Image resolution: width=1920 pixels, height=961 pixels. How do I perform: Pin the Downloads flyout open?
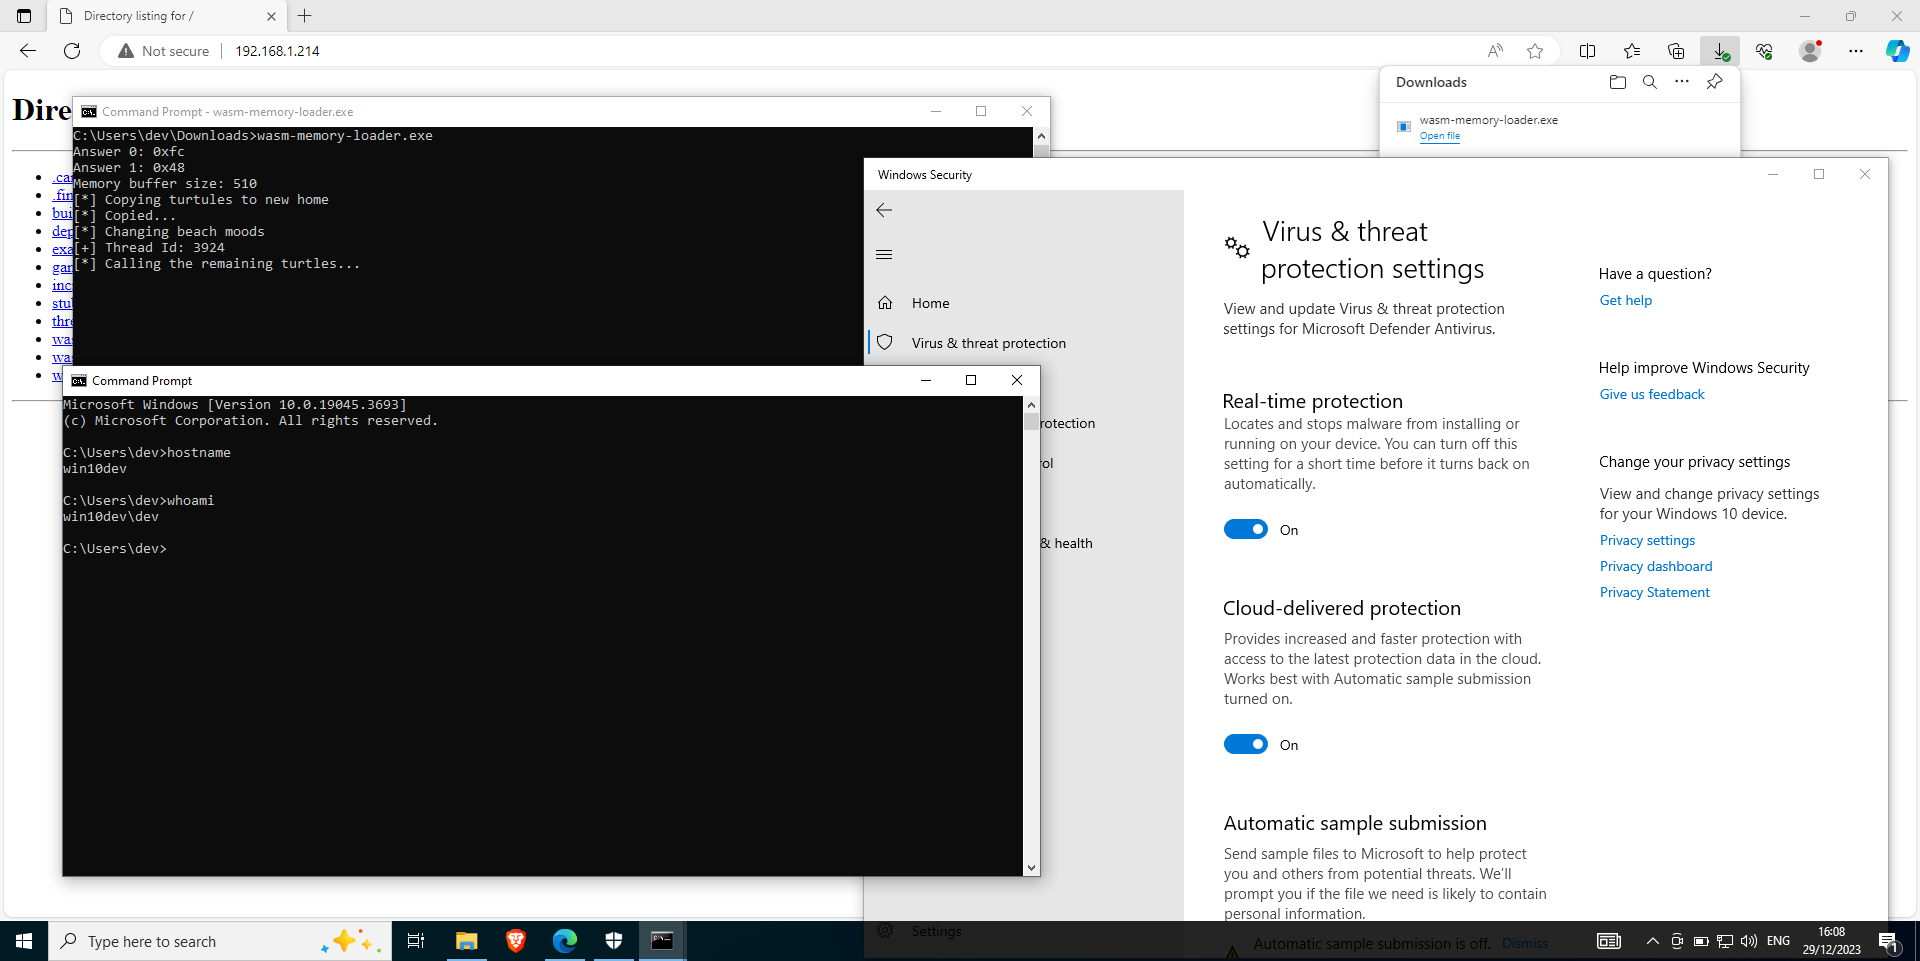click(1714, 82)
